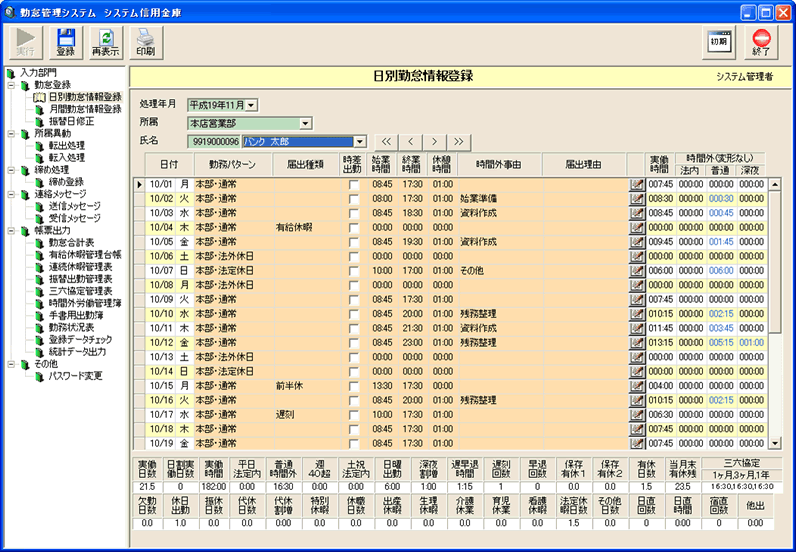Open edit icon for the 10/07 row
Image resolution: width=796 pixels, height=552 pixels.
(x=636, y=271)
